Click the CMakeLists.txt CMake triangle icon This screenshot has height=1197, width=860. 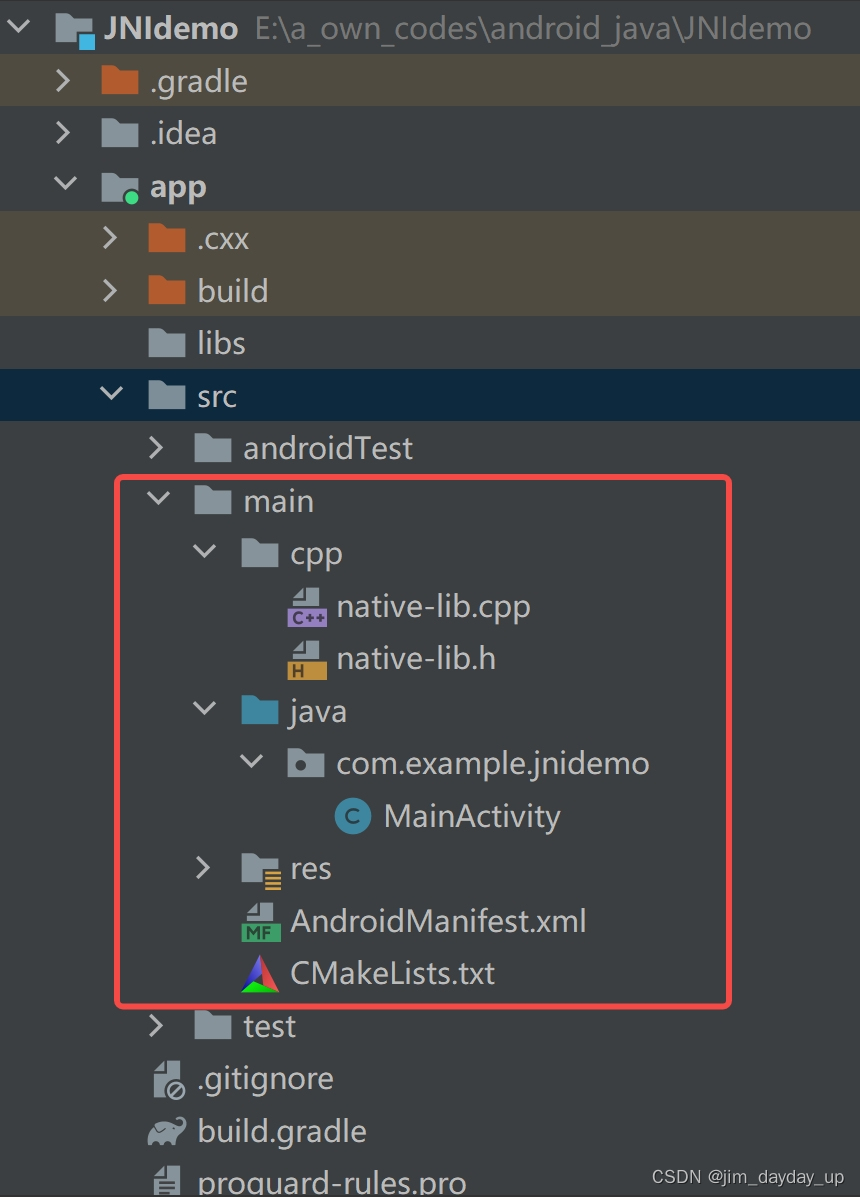click(260, 974)
